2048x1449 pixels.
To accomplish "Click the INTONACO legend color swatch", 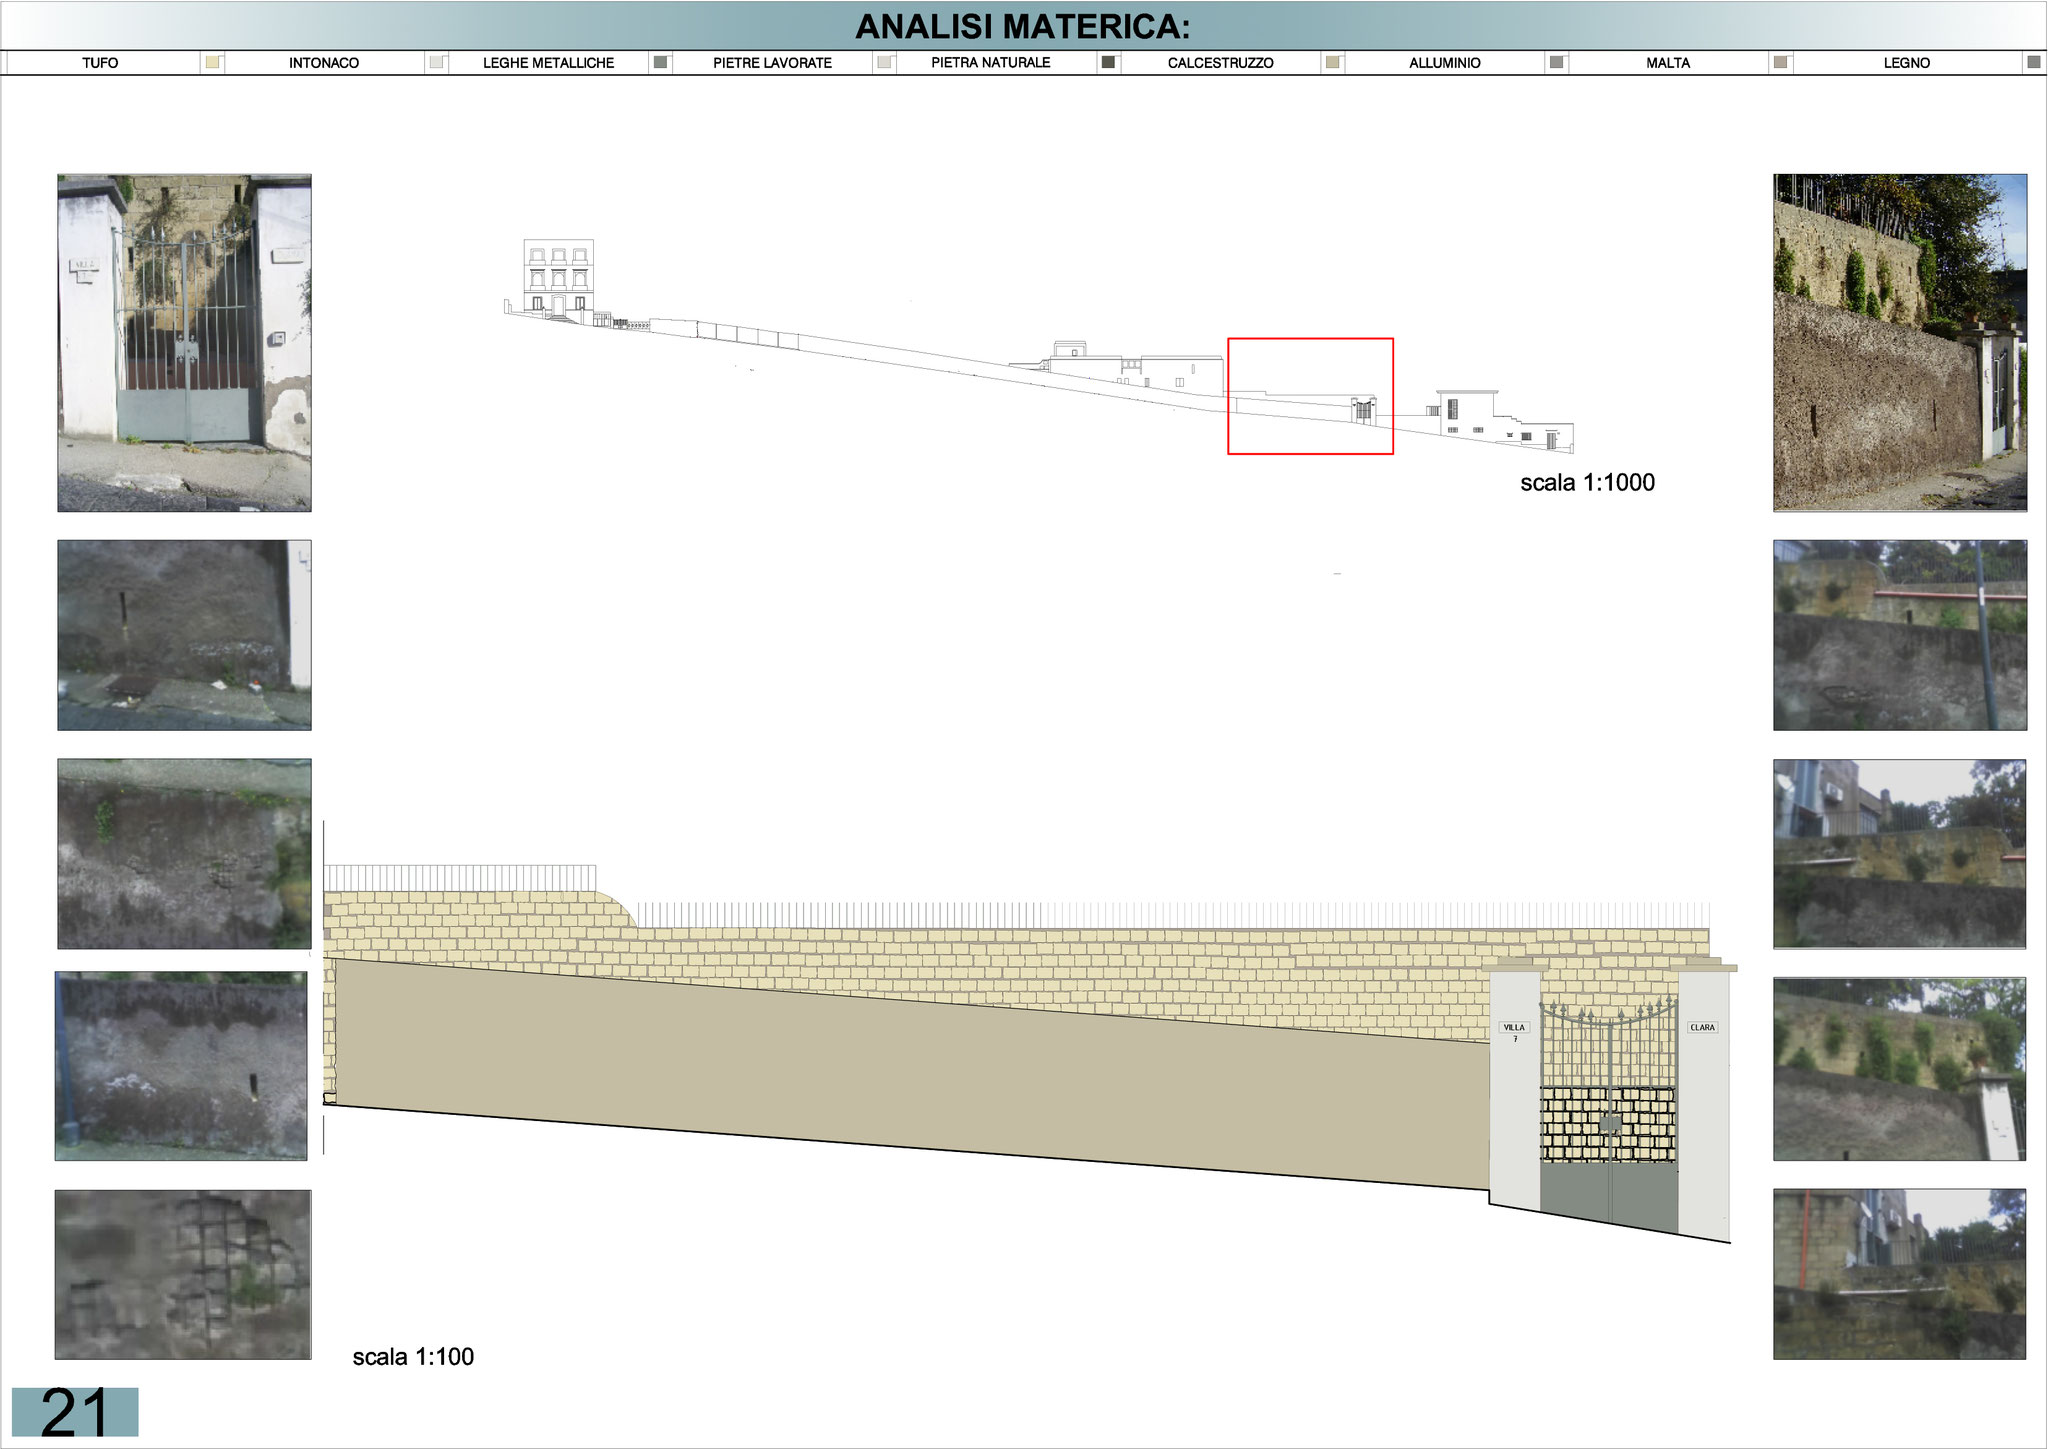I will [x=436, y=62].
